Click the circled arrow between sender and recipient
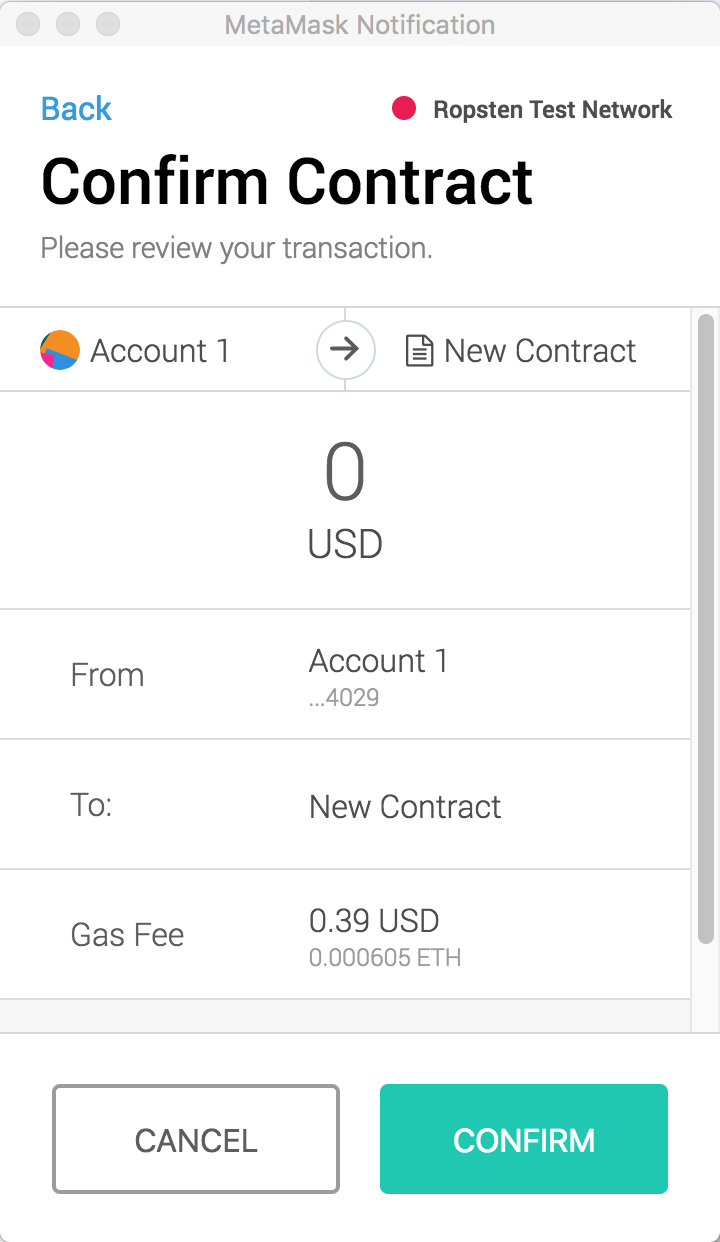Screen dimensions: 720x1242 click(345, 350)
